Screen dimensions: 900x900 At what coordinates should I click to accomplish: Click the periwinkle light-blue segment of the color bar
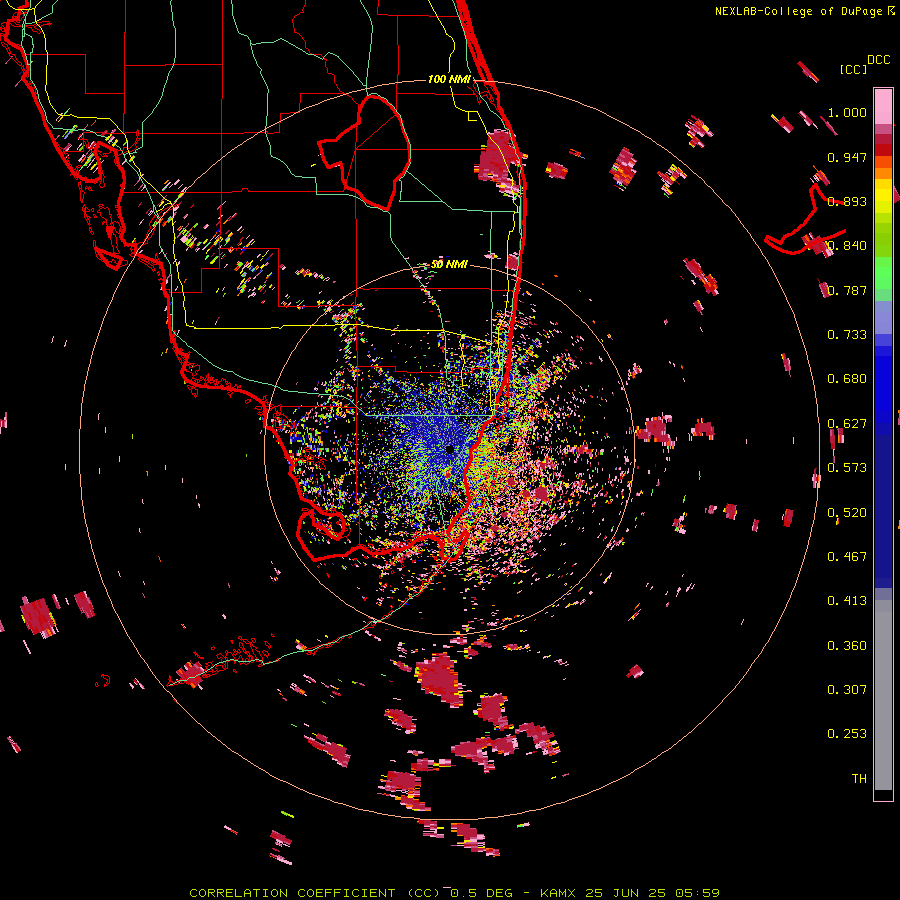pyautogui.click(x=883, y=318)
